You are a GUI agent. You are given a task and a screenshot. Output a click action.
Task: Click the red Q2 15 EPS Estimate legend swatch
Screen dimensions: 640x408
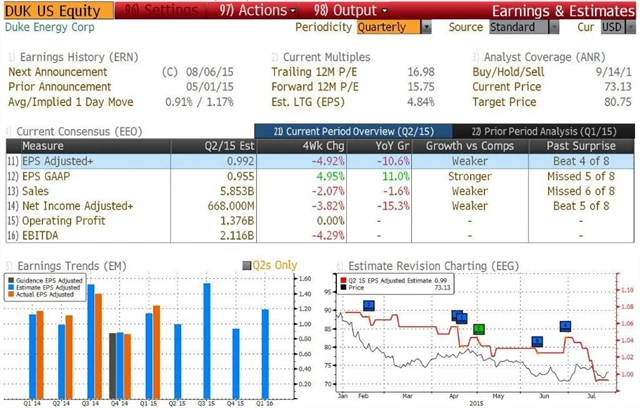[x=343, y=281]
